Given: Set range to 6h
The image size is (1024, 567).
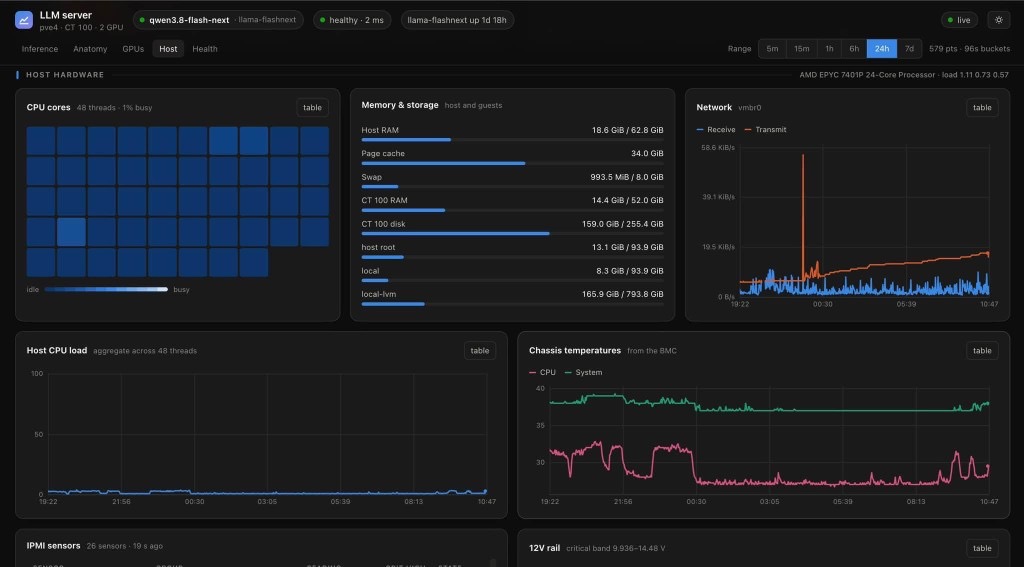Looking at the screenshot, I should 854,49.
